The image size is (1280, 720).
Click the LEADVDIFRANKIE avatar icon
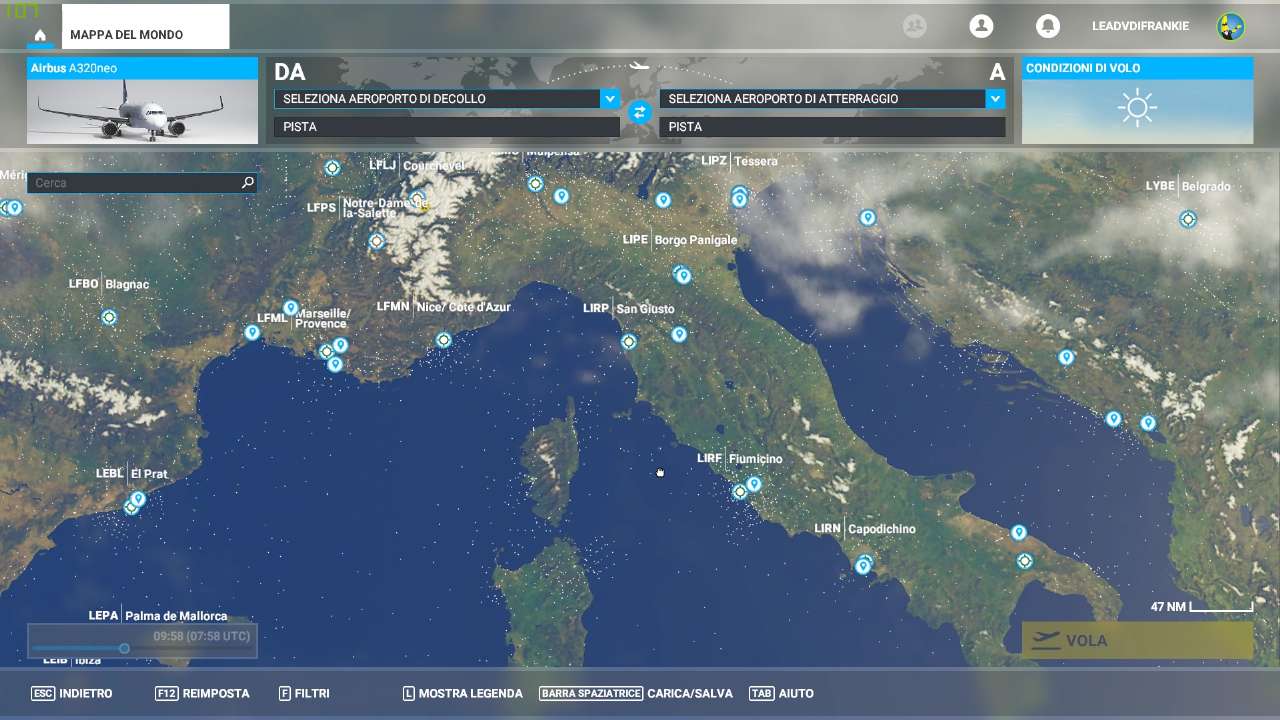(x=1230, y=26)
